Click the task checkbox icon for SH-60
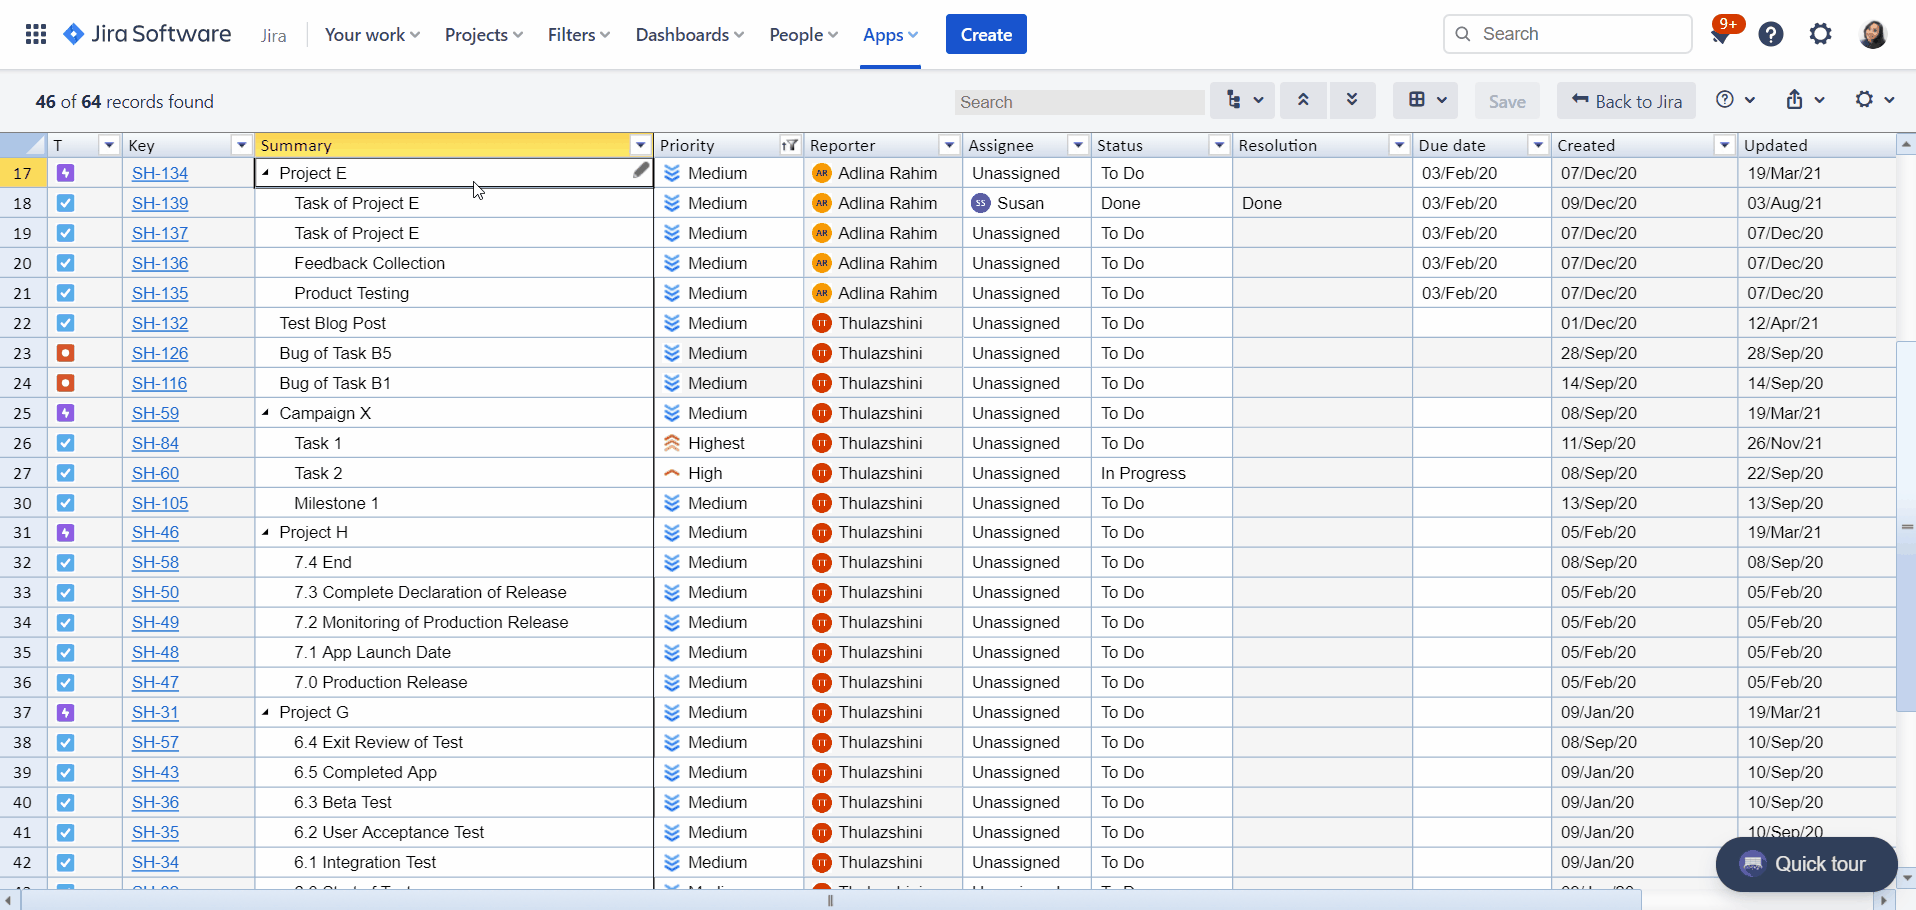1916x910 pixels. pyautogui.click(x=65, y=473)
